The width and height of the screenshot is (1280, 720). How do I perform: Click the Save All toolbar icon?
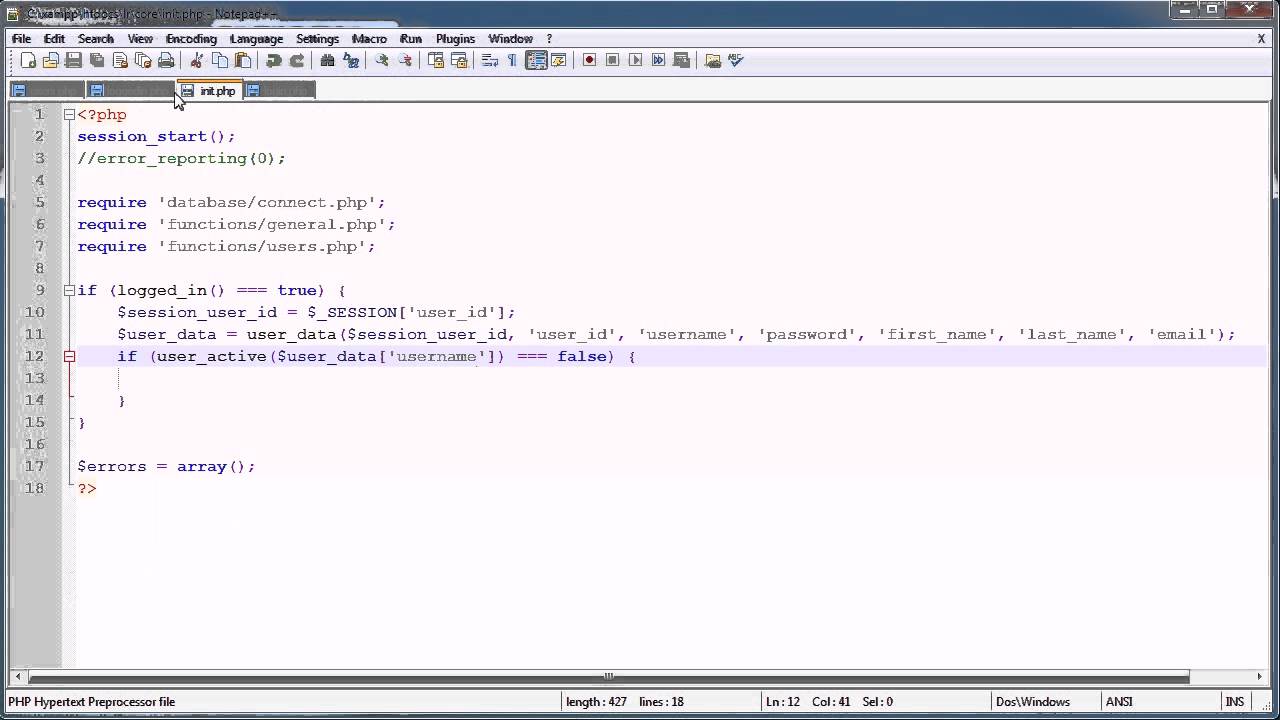tap(97, 61)
